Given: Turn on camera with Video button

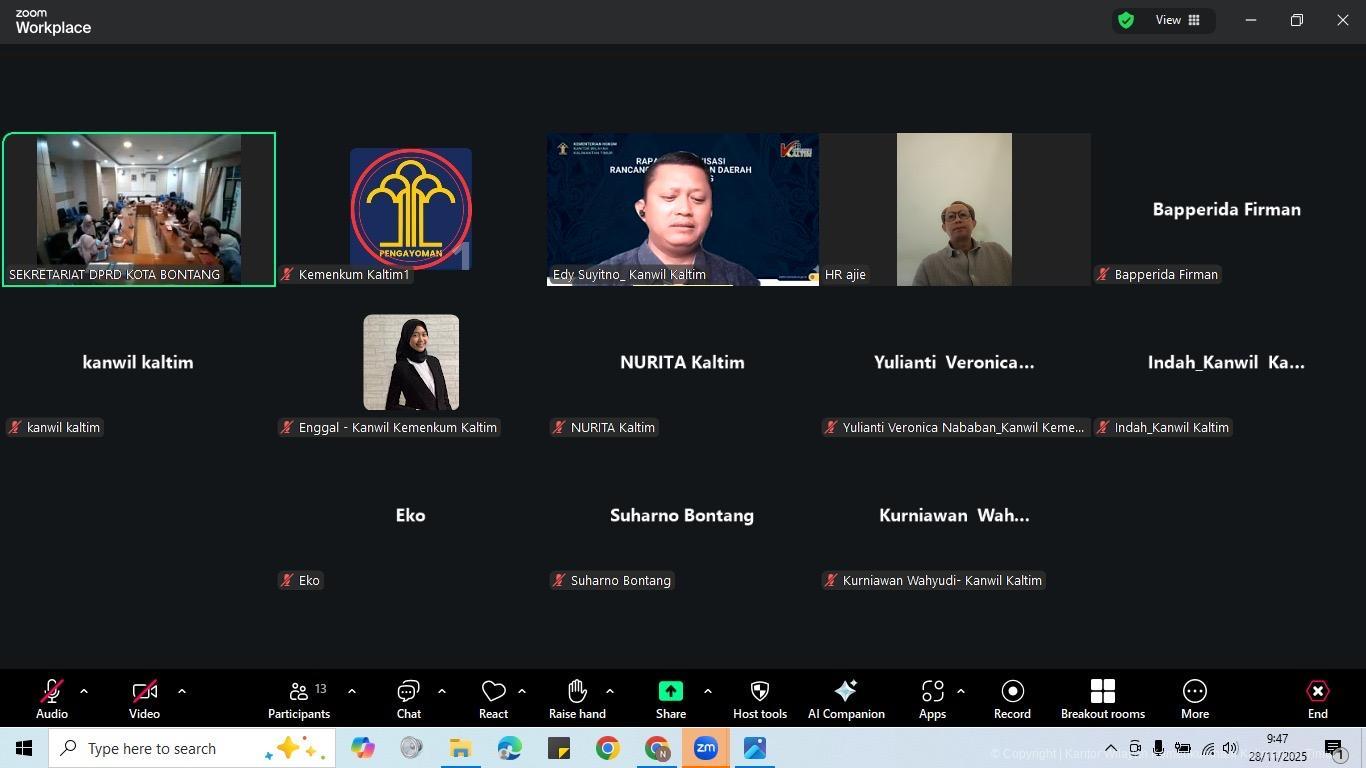Looking at the screenshot, I should (144, 699).
